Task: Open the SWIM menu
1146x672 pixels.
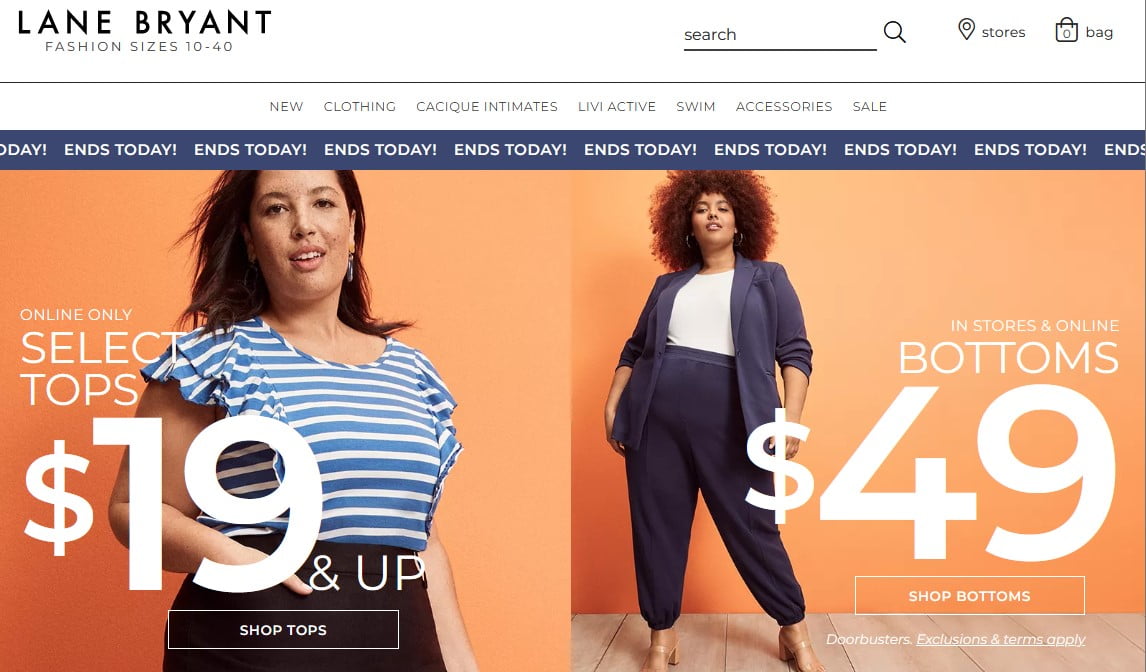Action: pyautogui.click(x=696, y=107)
